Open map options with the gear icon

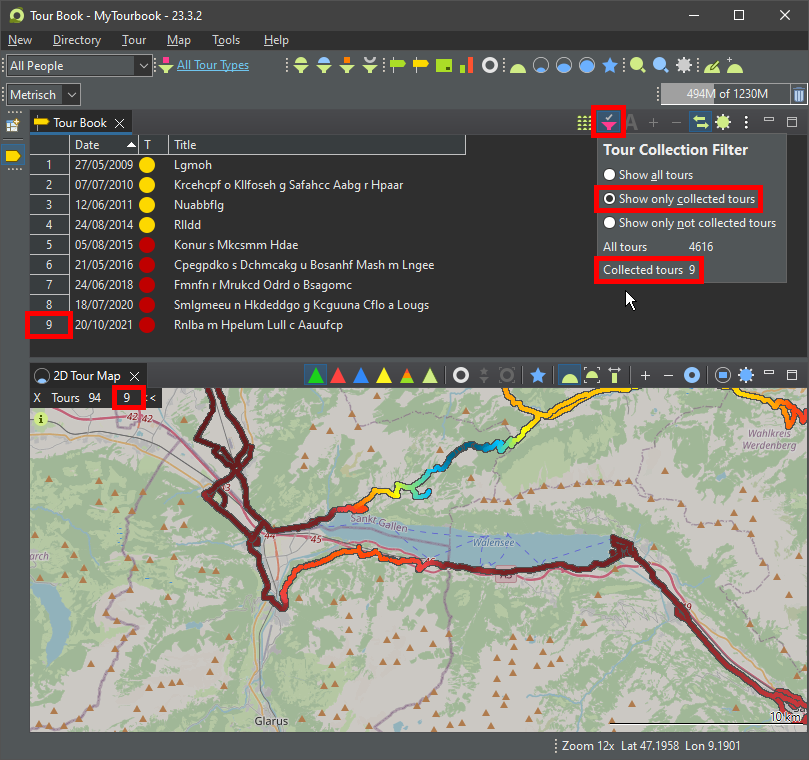click(746, 375)
